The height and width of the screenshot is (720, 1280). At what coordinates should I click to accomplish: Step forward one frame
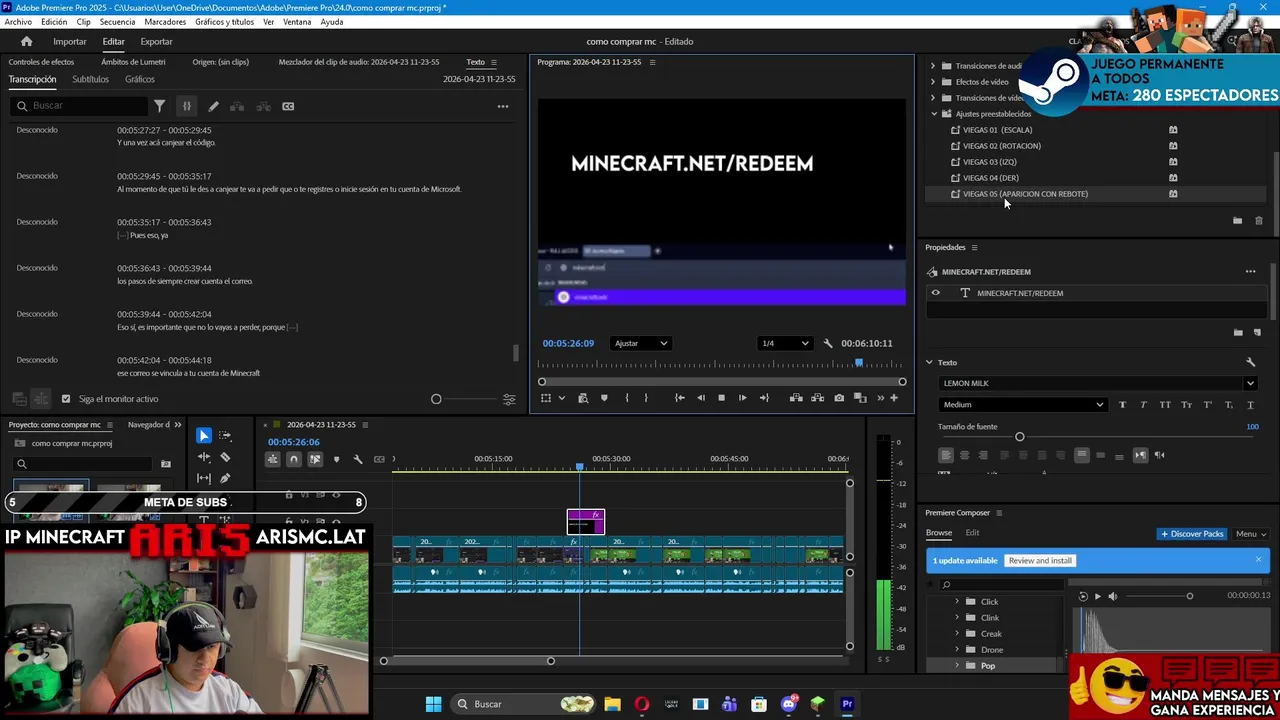tap(742, 398)
